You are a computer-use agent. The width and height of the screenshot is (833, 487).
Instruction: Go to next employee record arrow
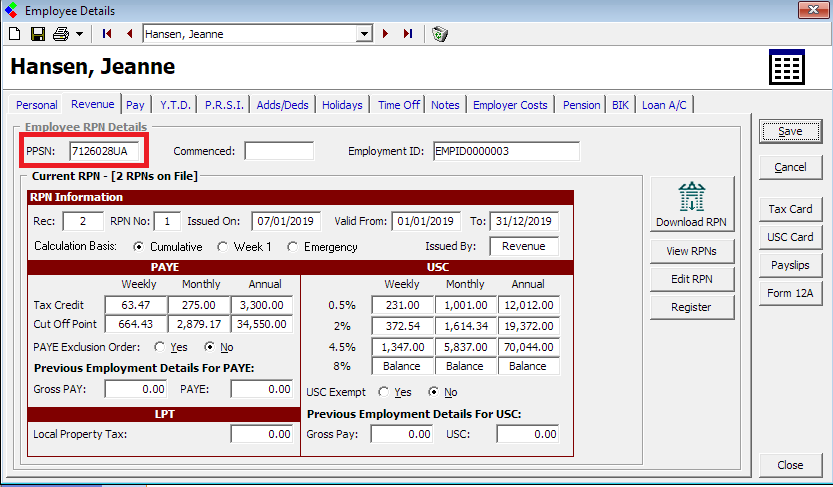pyautogui.click(x=386, y=34)
